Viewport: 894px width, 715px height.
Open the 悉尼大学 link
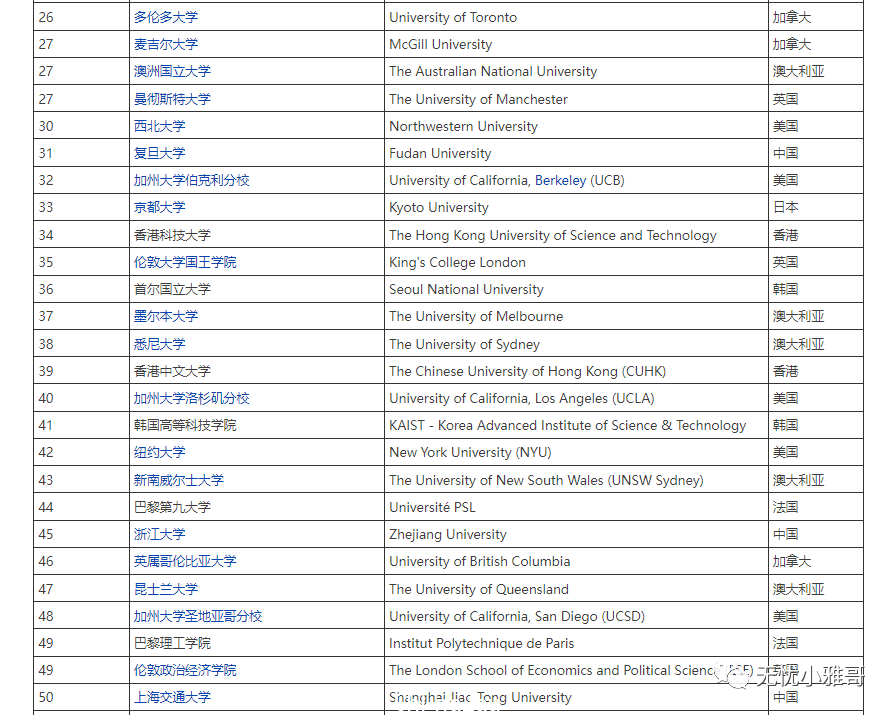pyautogui.click(x=159, y=344)
